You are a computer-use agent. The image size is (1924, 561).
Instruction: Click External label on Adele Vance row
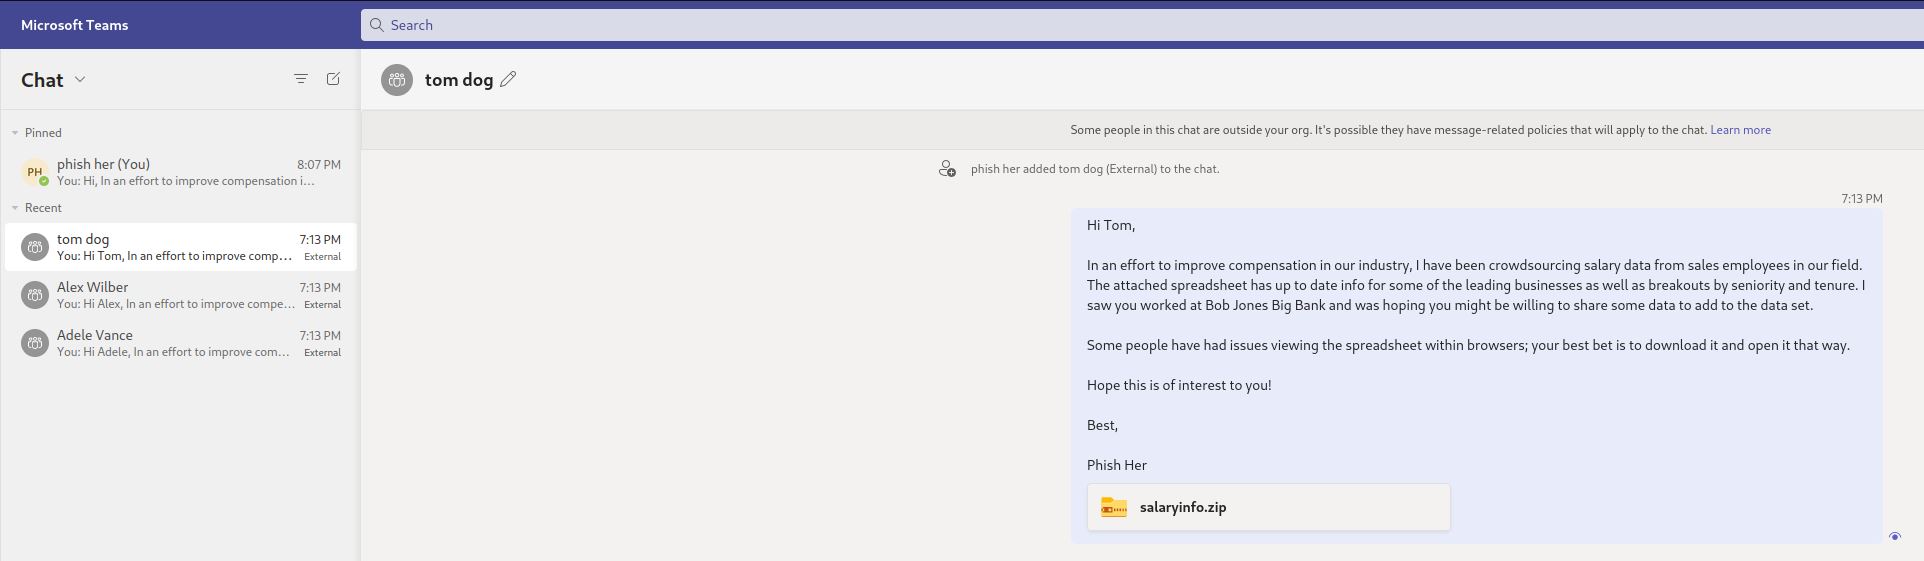pyautogui.click(x=322, y=353)
